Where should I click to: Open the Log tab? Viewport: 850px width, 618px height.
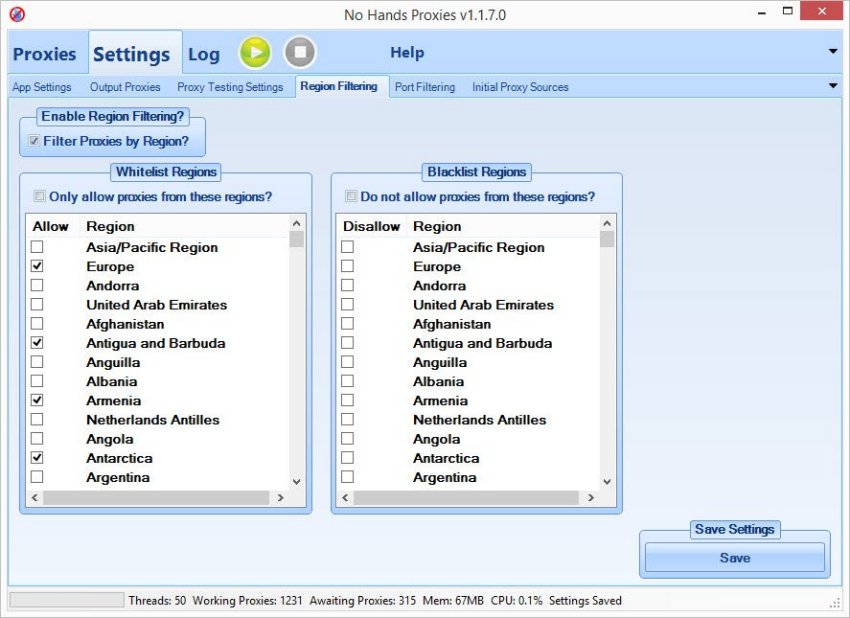[204, 54]
